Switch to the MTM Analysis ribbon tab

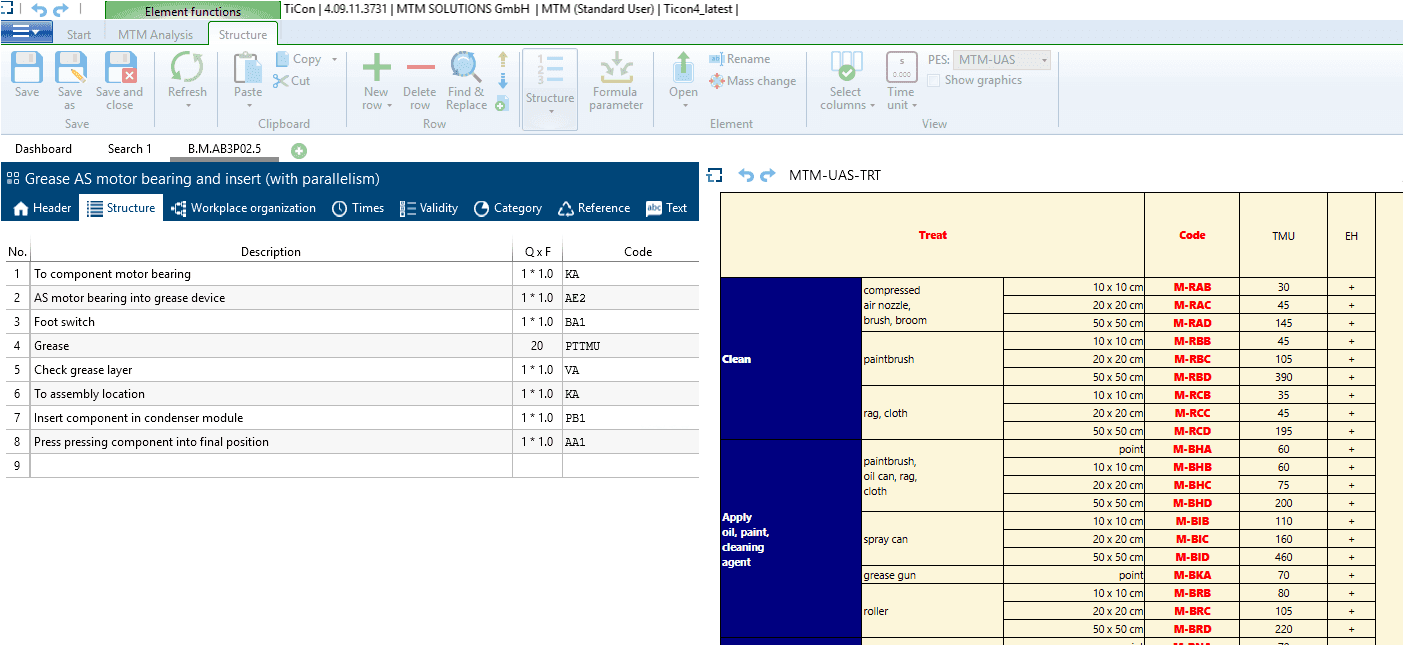click(155, 35)
